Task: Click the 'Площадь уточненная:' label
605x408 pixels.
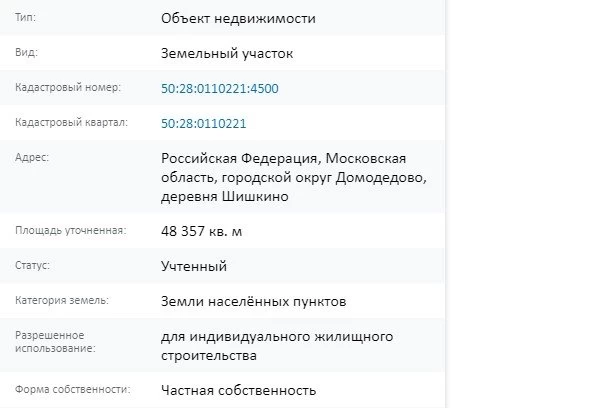Action: click(x=70, y=231)
